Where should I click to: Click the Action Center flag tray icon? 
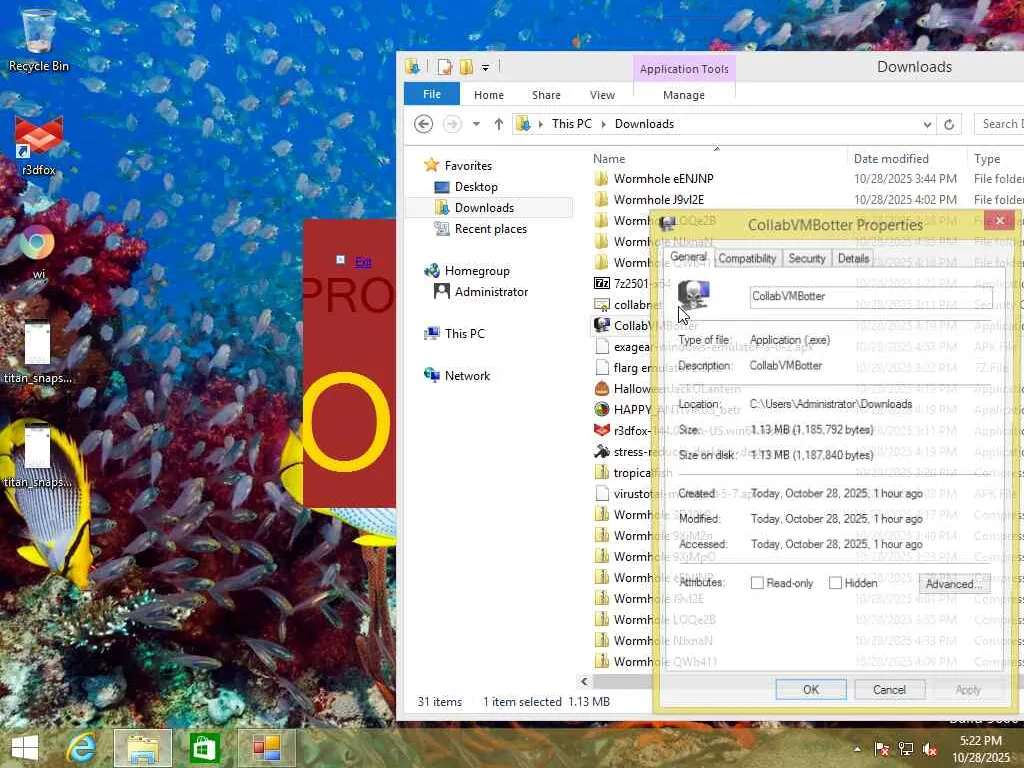[882, 749]
